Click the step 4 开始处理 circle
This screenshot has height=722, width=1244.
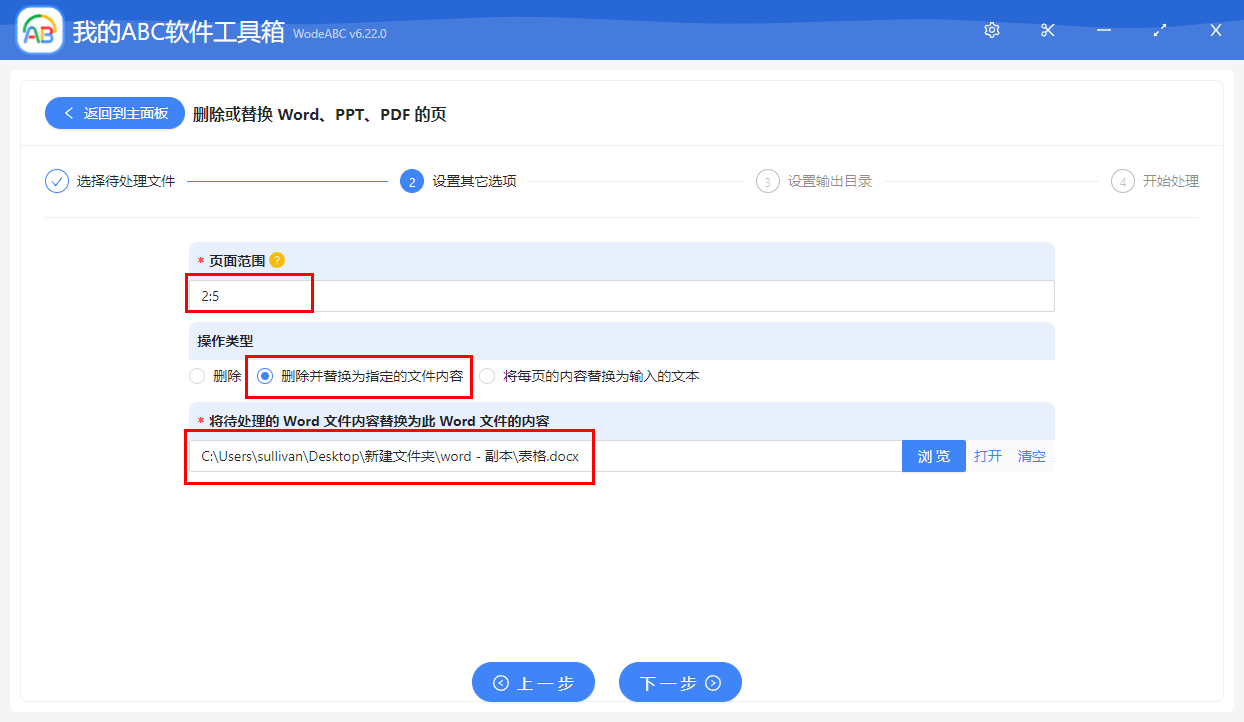click(x=1122, y=181)
